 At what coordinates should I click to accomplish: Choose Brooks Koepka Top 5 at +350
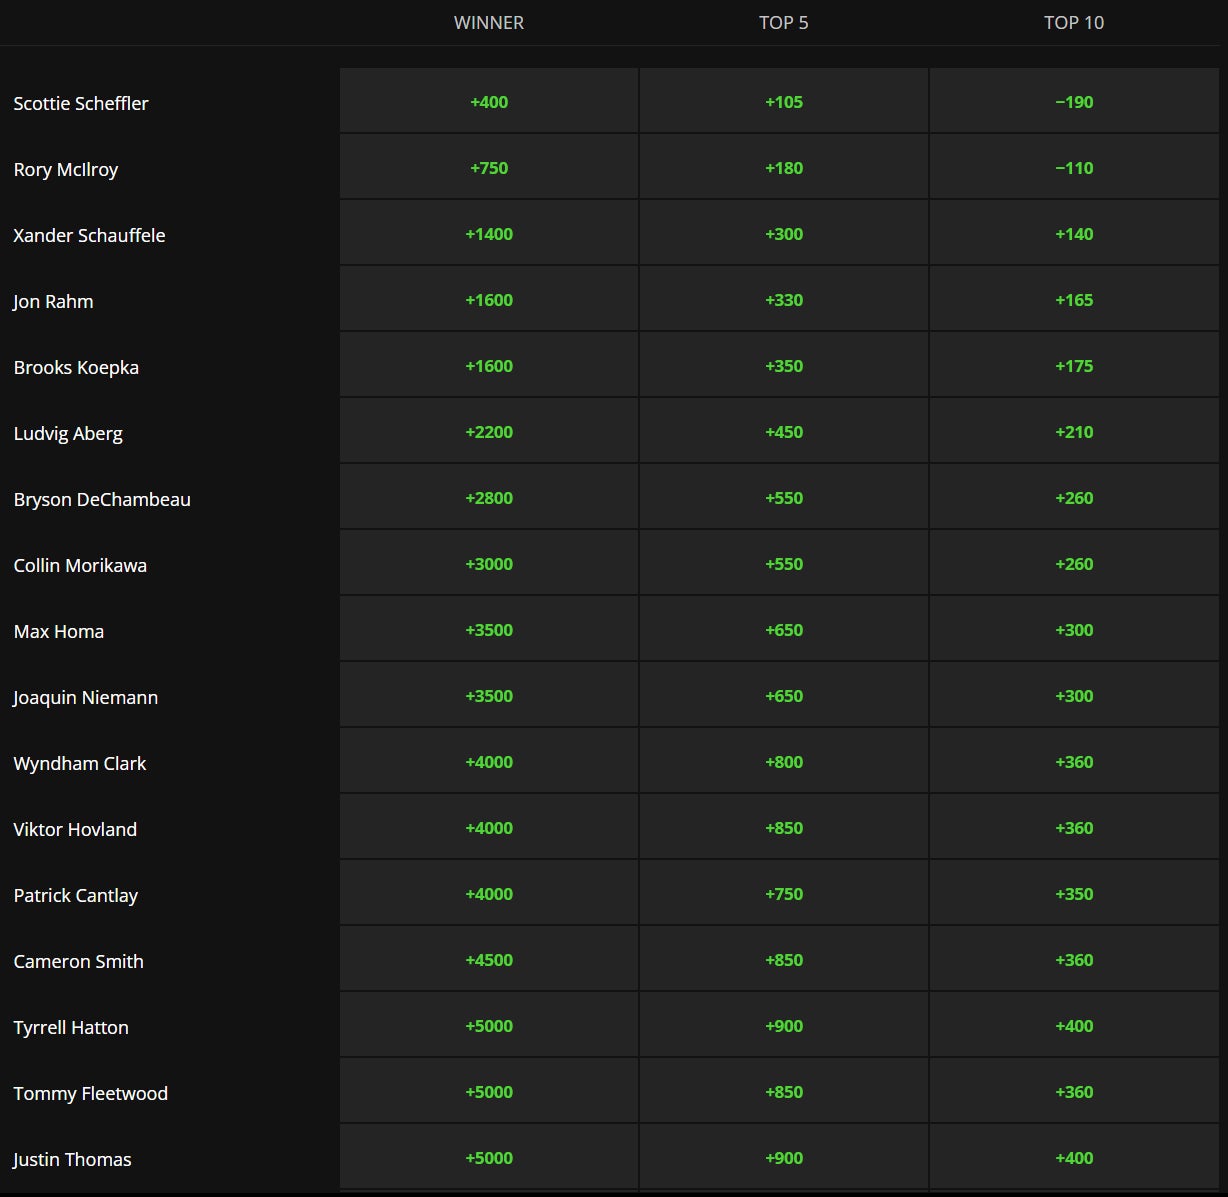(783, 366)
